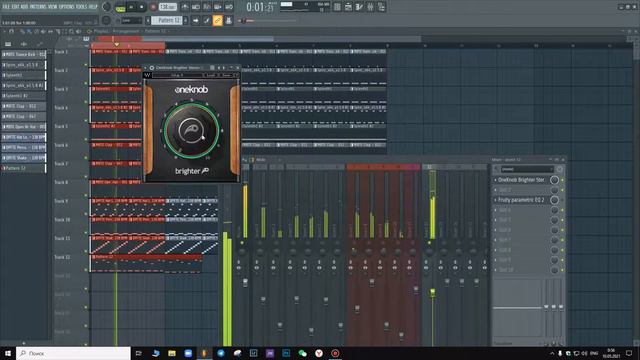Click the song time display 0:01

click(x=260, y=7)
